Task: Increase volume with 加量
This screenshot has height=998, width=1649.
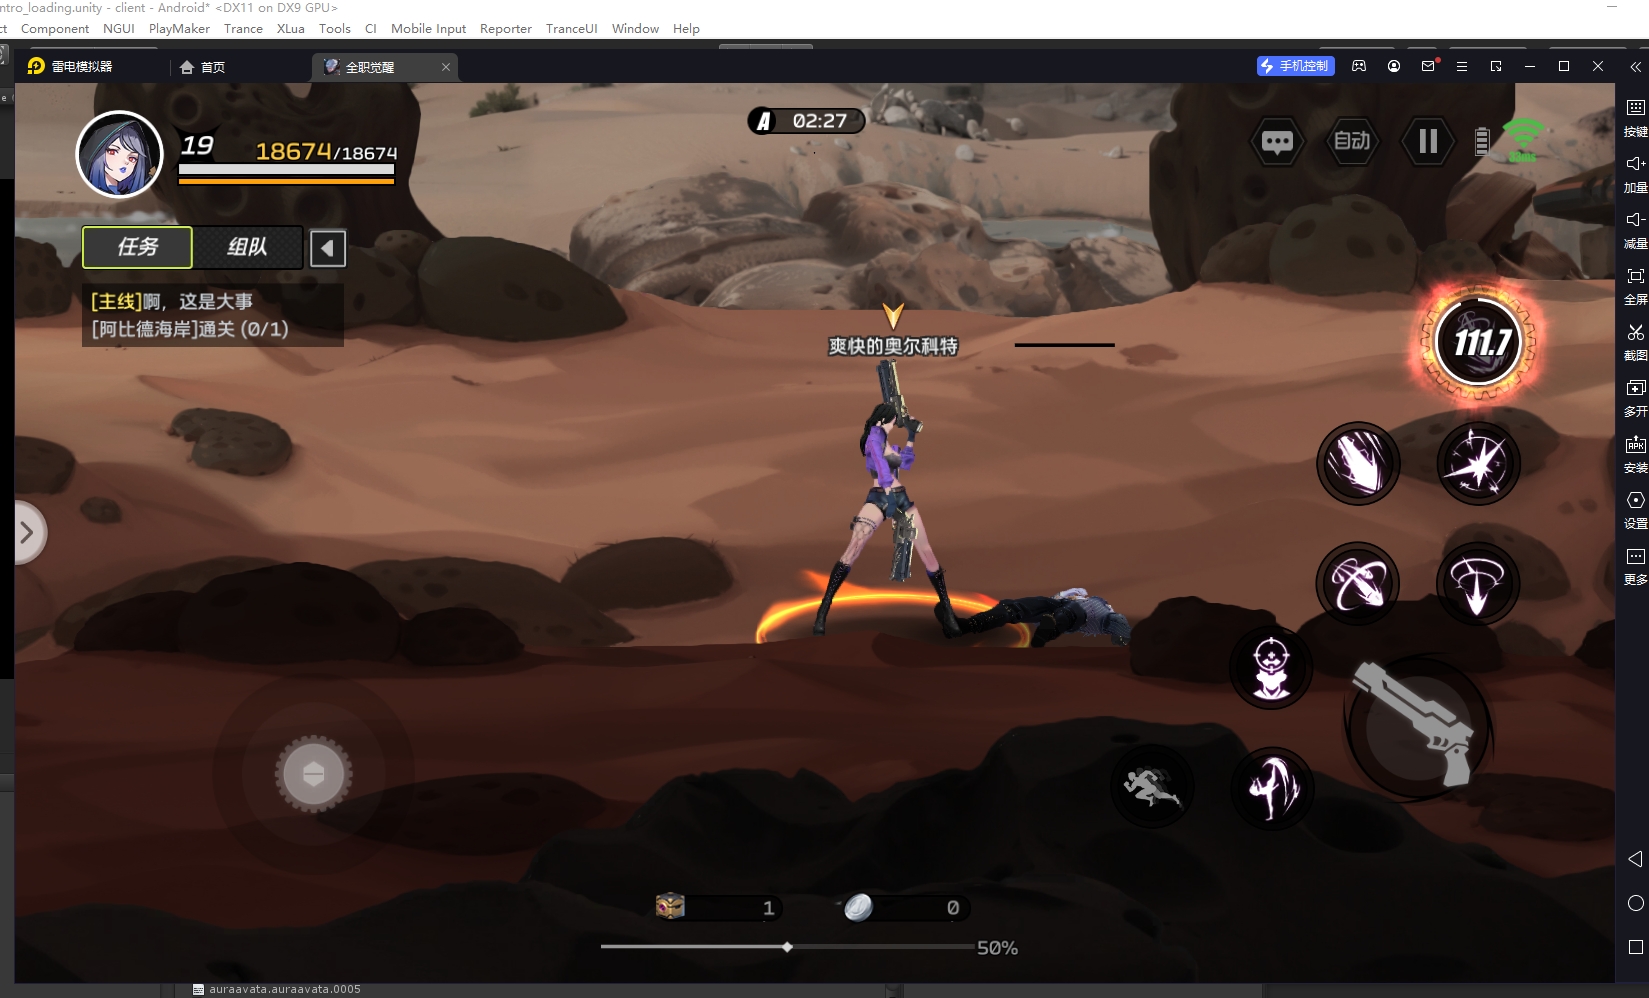Action: pyautogui.click(x=1635, y=174)
